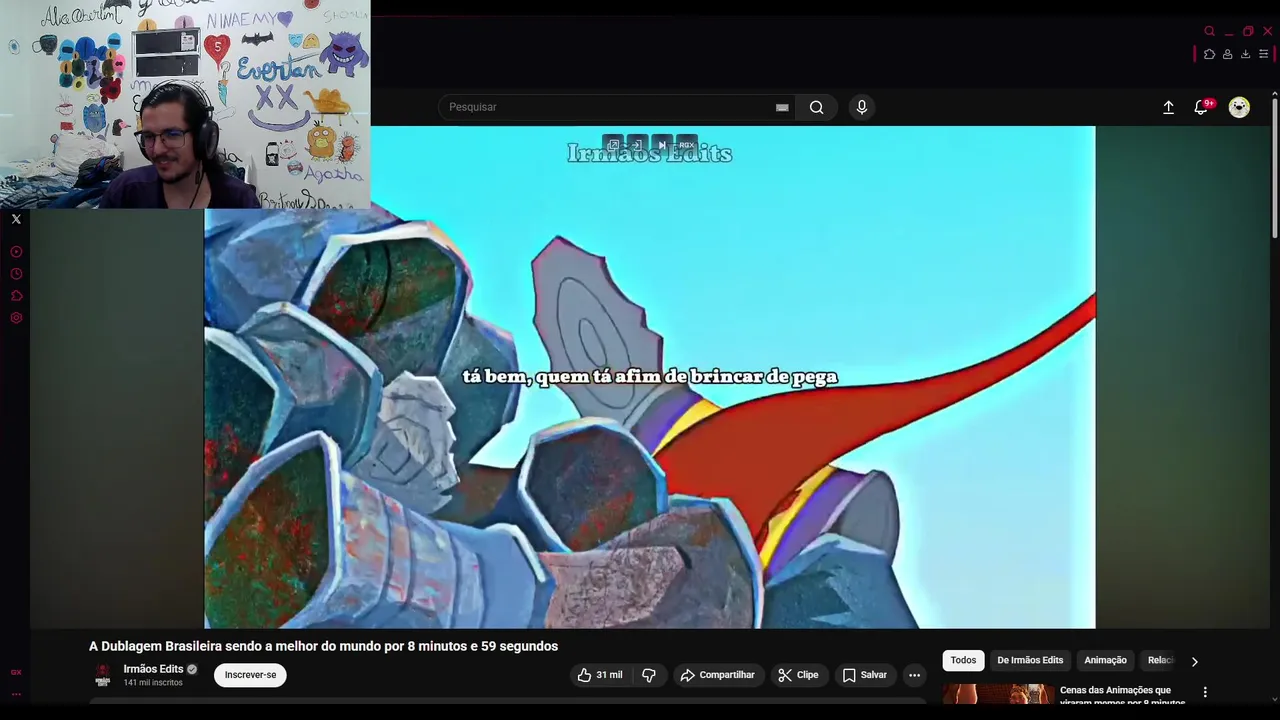
Task: Show more filter chips with right chevron
Action: (x=1194, y=661)
